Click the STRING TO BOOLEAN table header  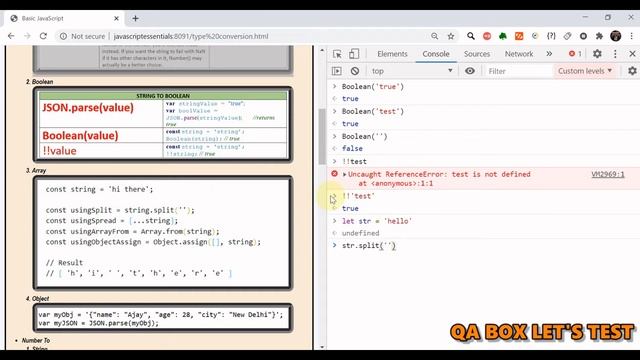pos(163,96)
